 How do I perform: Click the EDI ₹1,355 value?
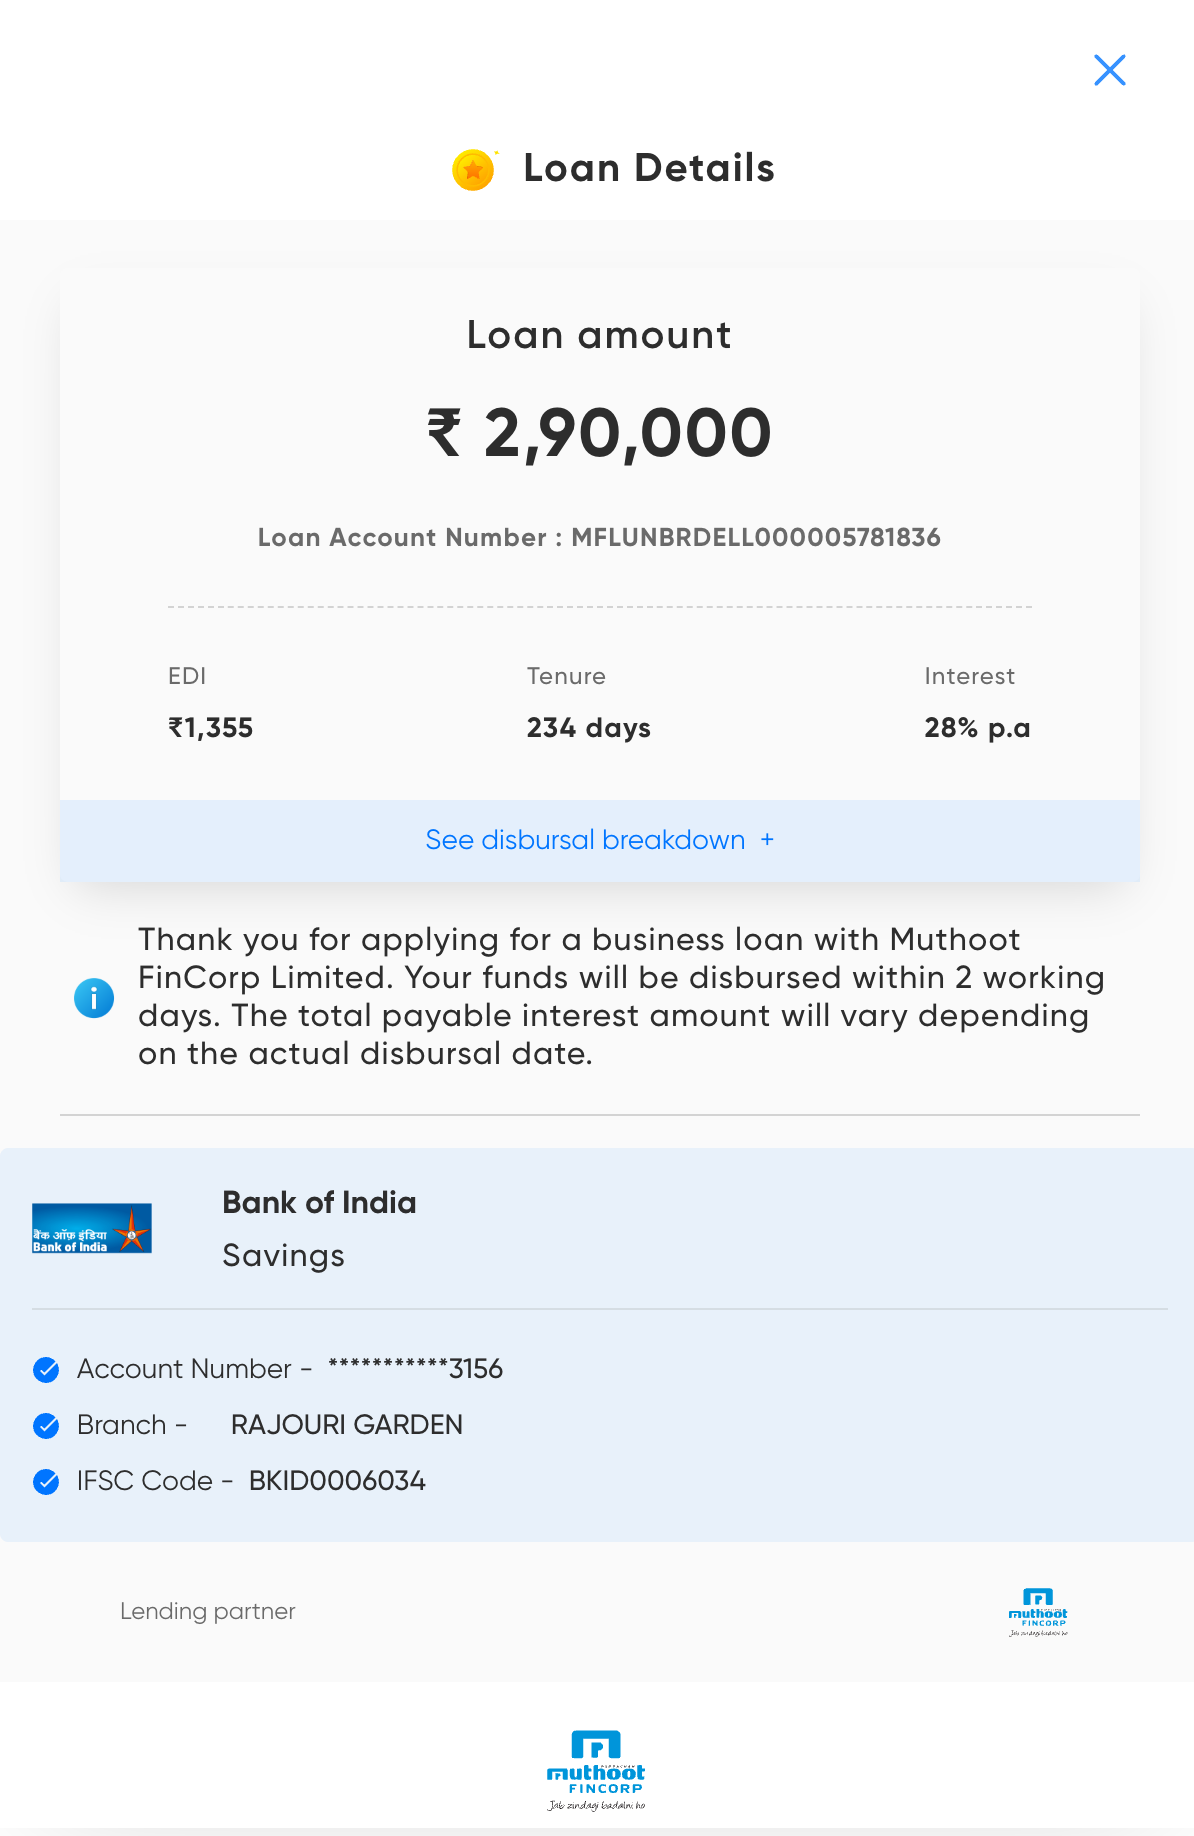click(211, 728)
